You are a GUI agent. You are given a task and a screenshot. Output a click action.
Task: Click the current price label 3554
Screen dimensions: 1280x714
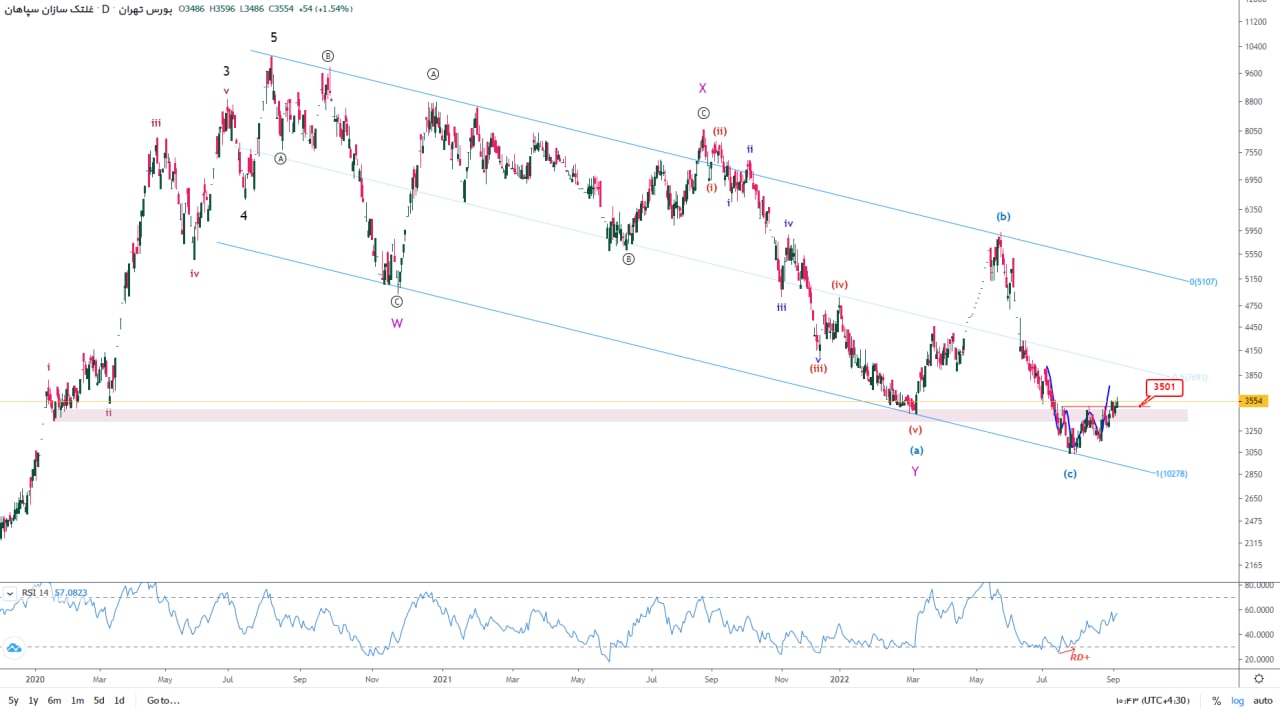1254,401
